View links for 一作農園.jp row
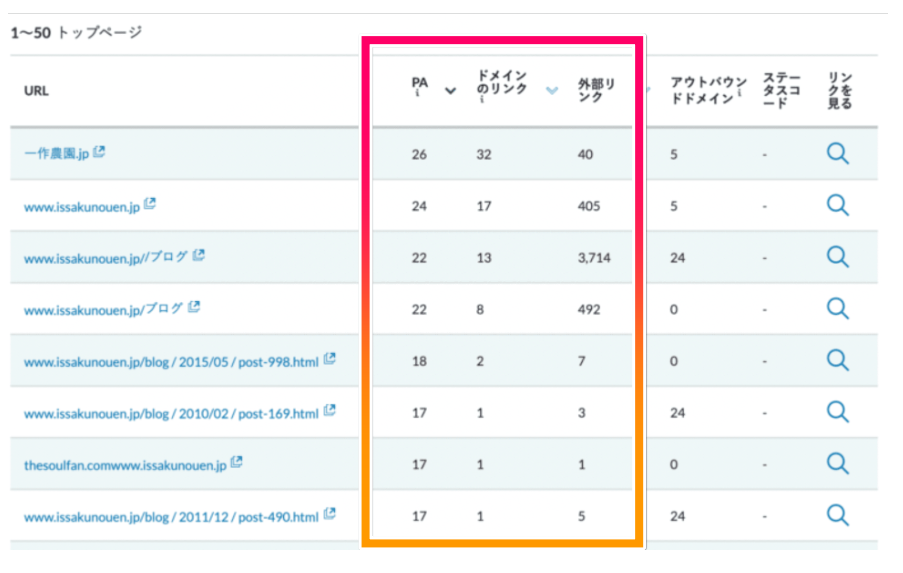 pos(837,154)
